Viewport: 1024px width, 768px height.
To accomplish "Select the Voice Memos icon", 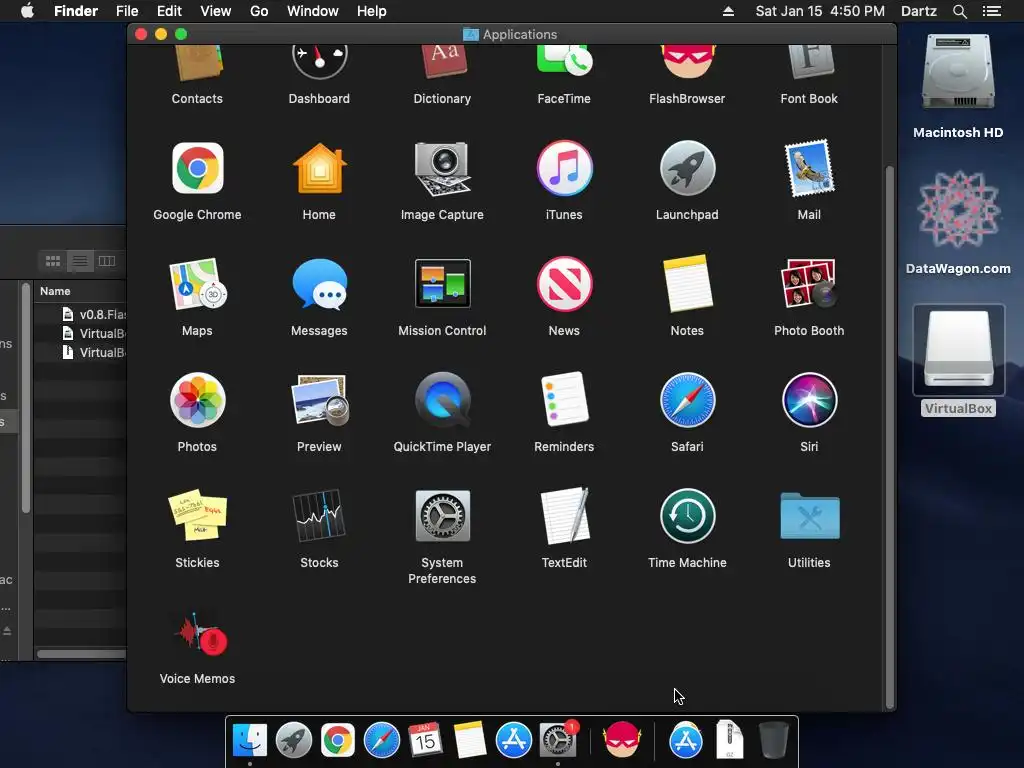I will [199, 633].
